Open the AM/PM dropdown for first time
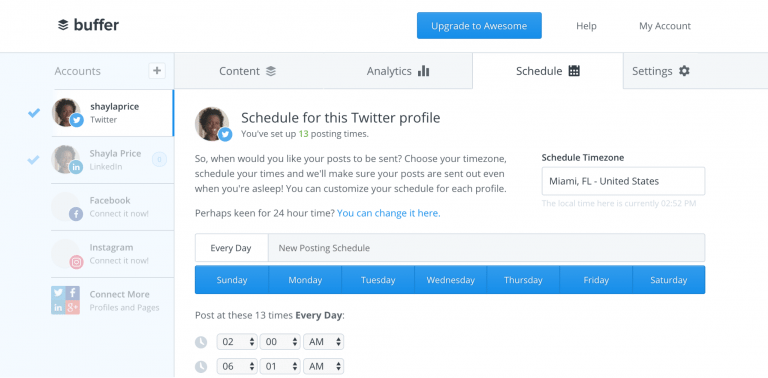768x378 pixels. pyautogui.click(x=323, y=342)
